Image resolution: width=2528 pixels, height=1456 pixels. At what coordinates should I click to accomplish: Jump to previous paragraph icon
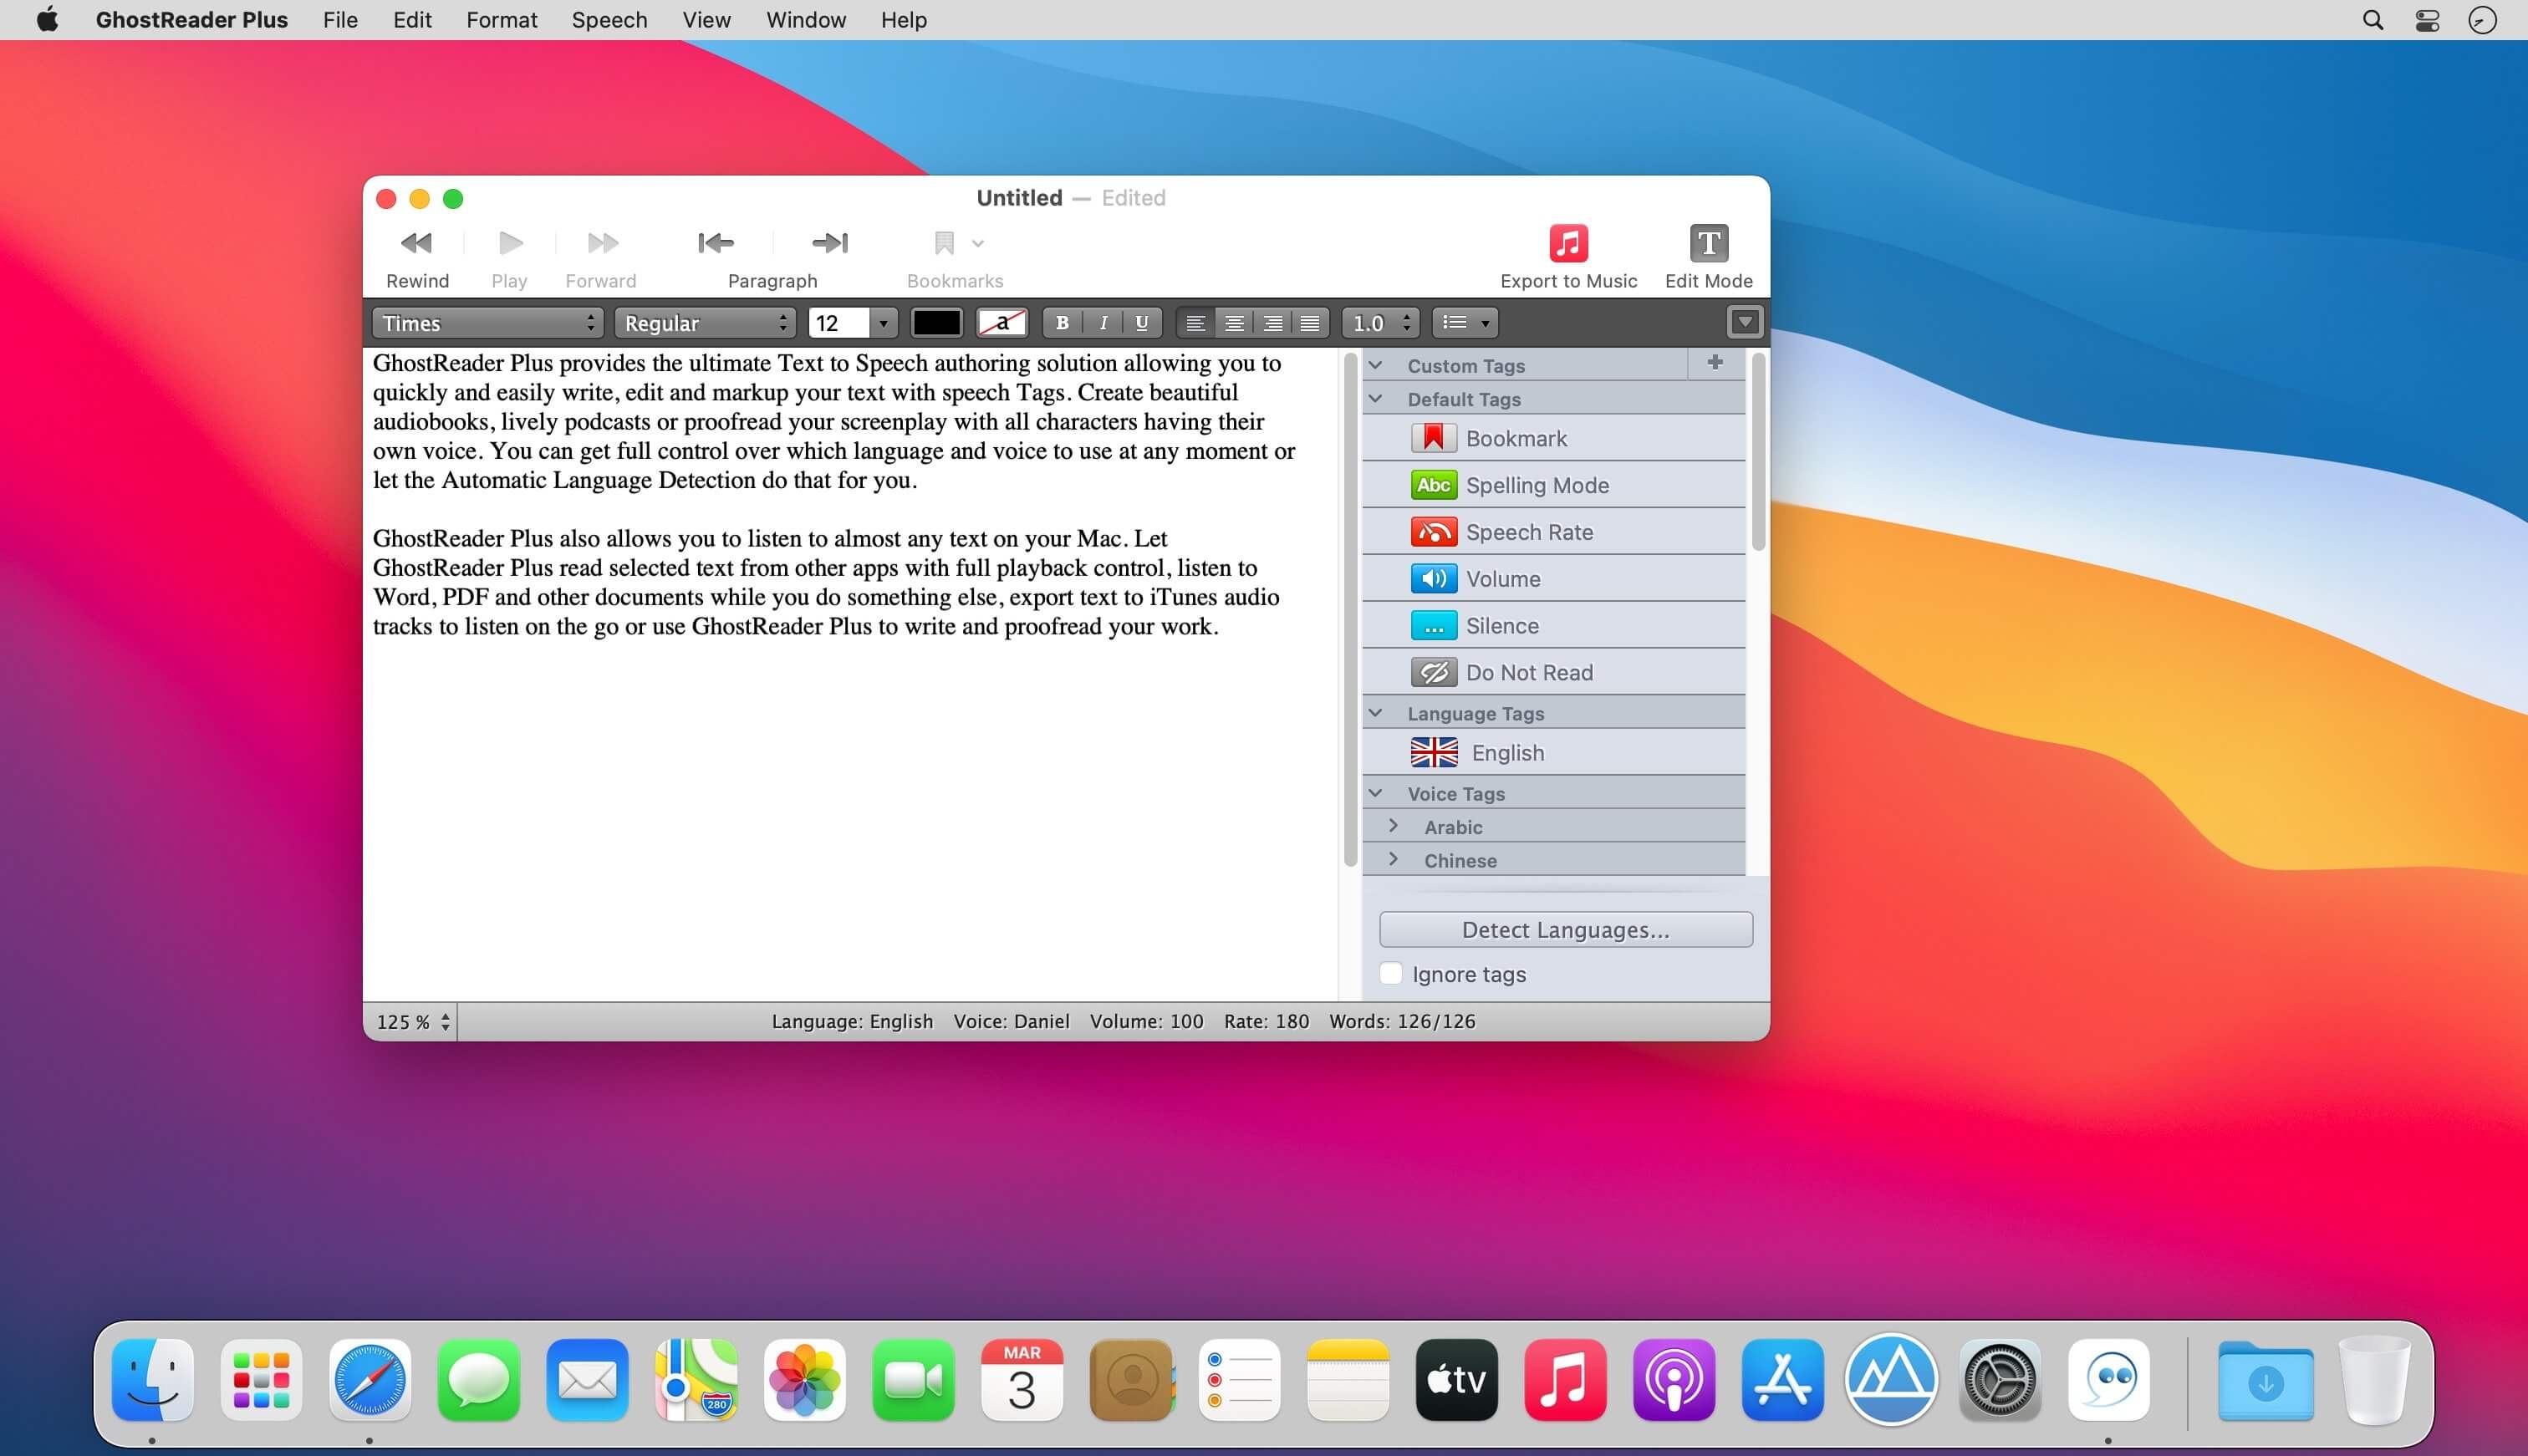[716, 243]
